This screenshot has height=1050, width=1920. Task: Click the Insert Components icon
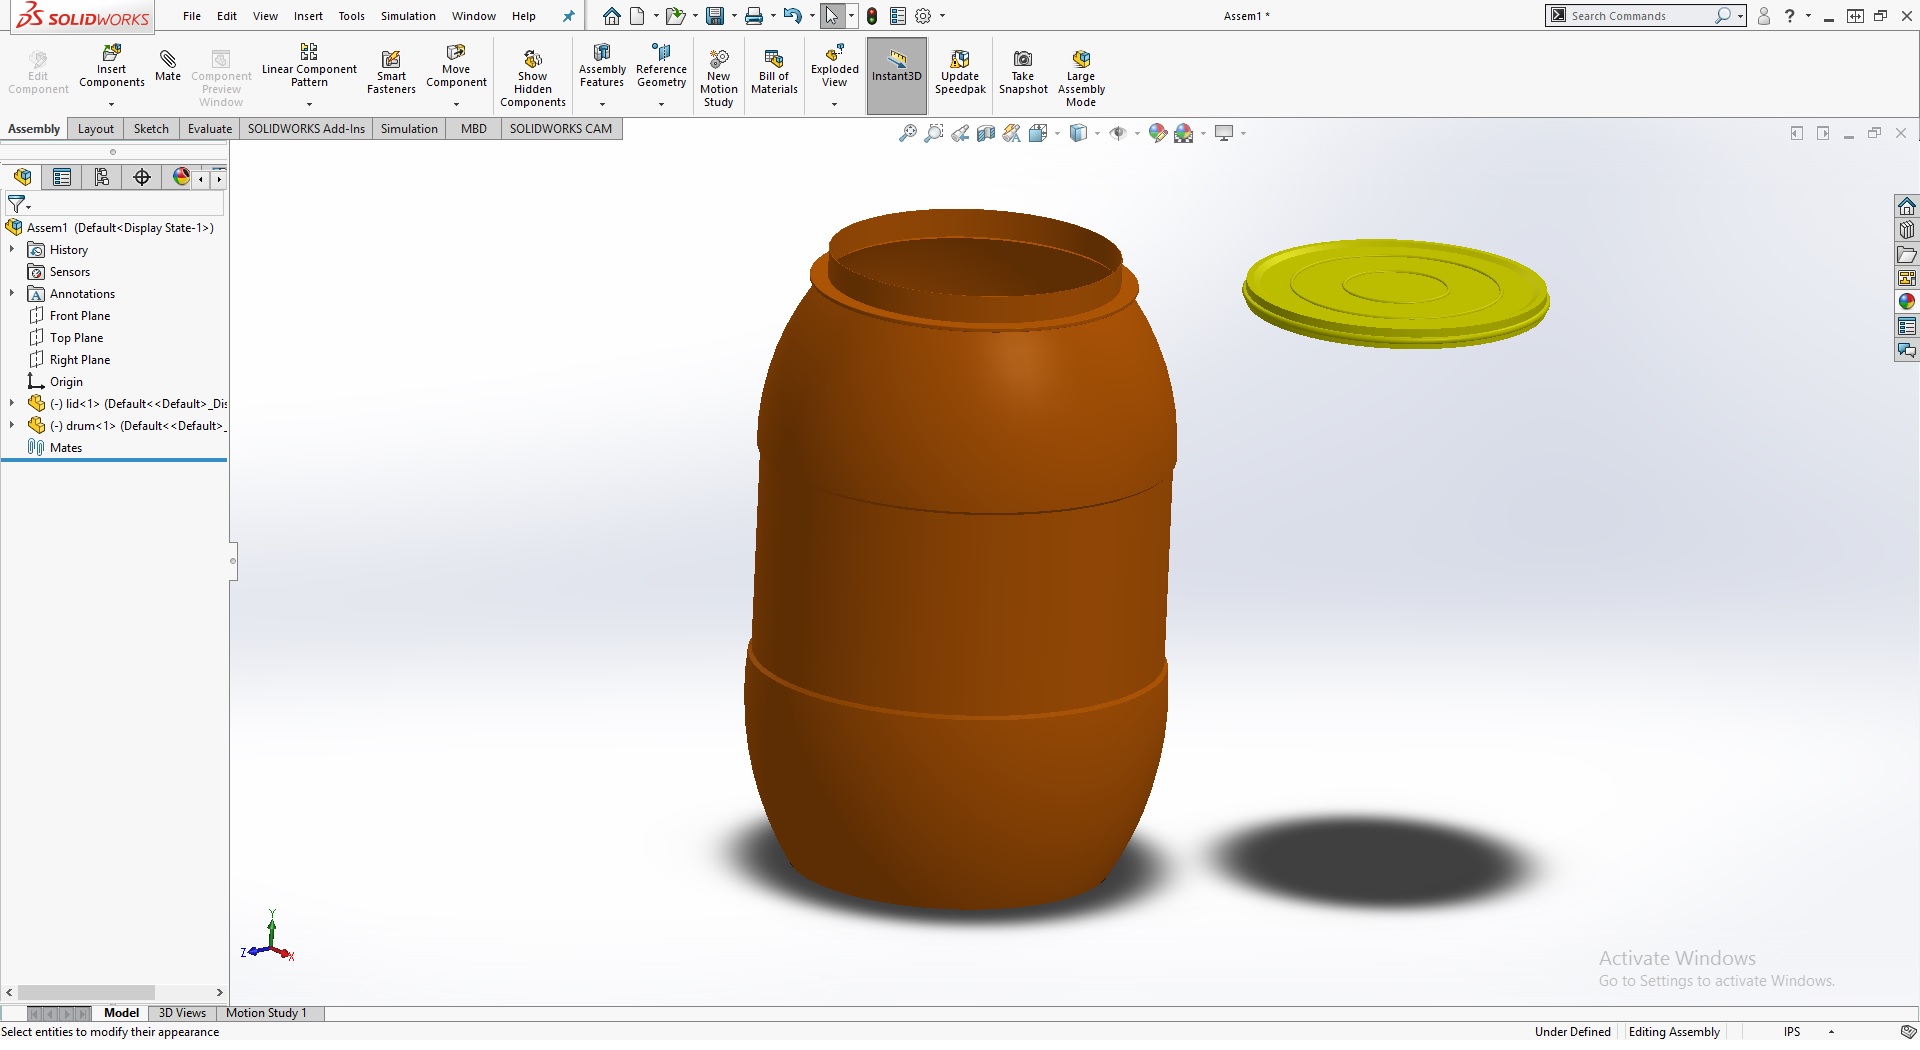(111, 53)
